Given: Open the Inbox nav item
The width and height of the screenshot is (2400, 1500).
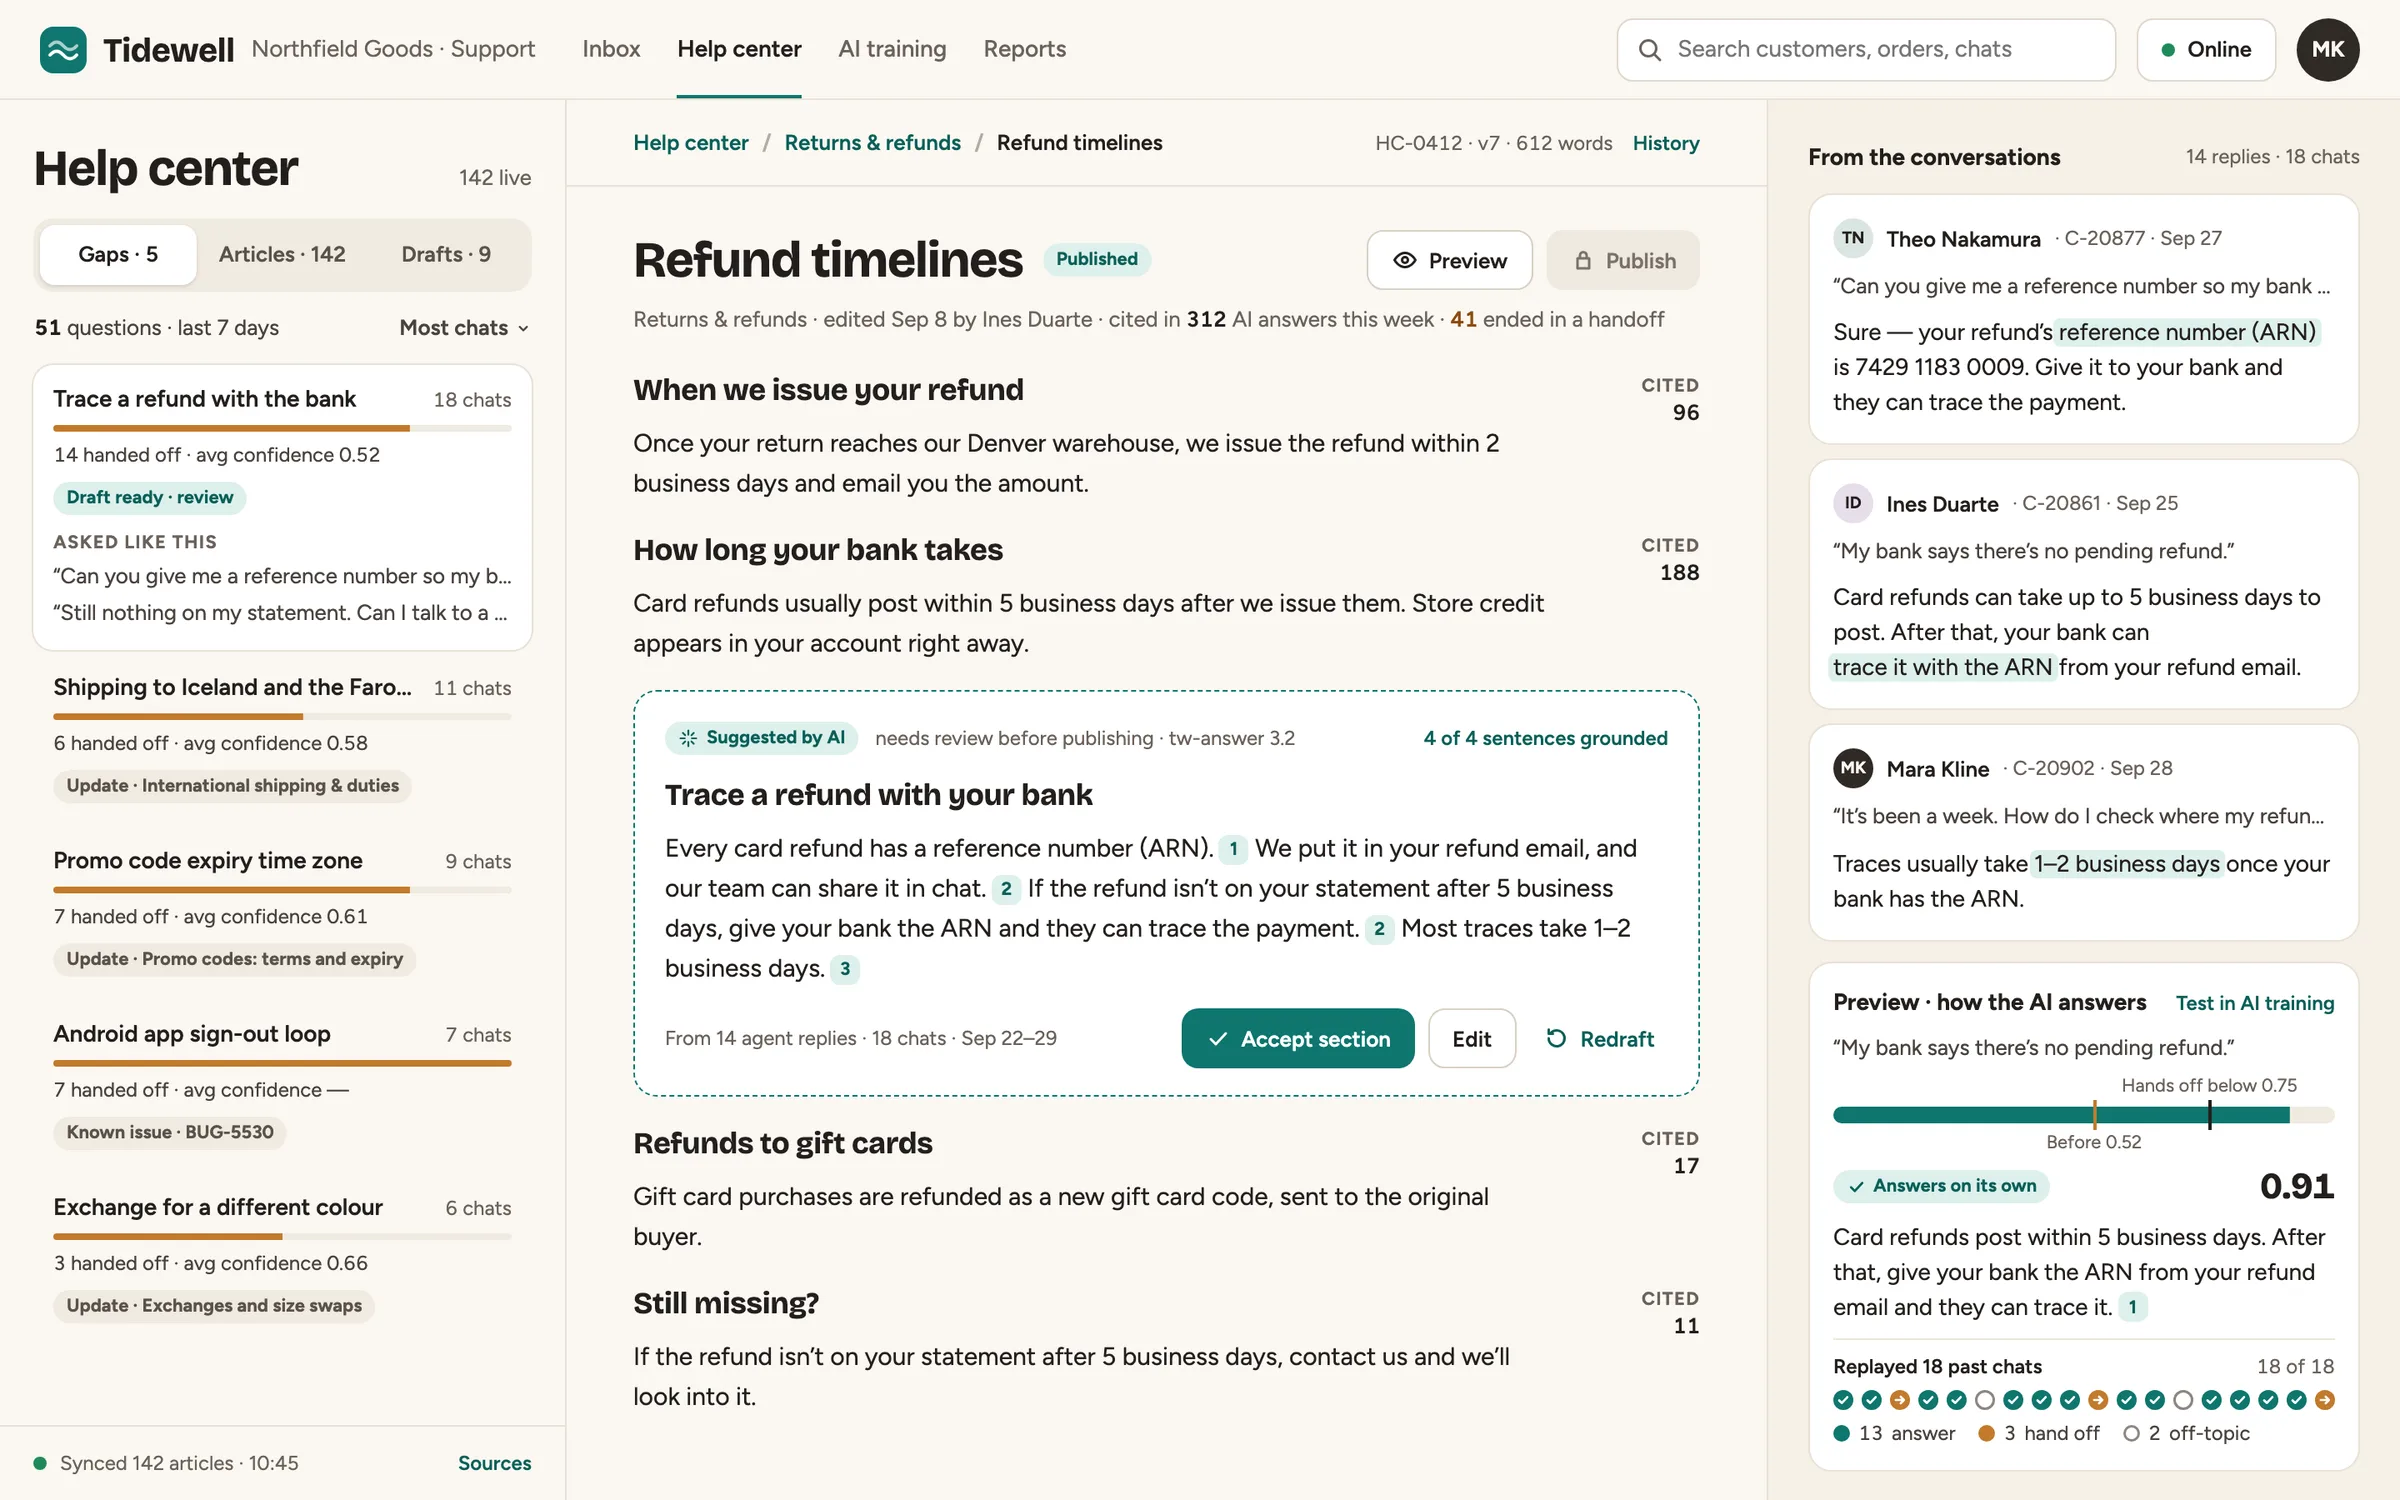Looking at the screenshot, I should [611, 49].
